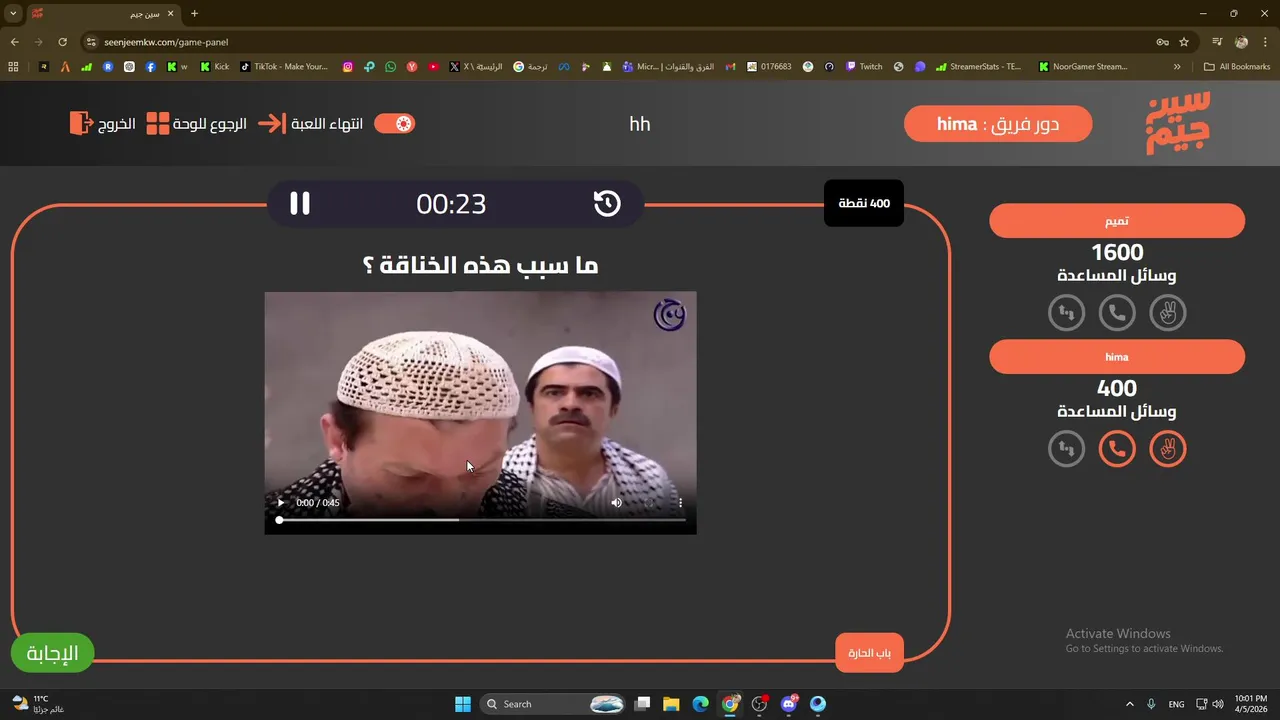Reload the current page
Image resolution: width=1280 pixels, height=720 pixels.
(62, 42)
